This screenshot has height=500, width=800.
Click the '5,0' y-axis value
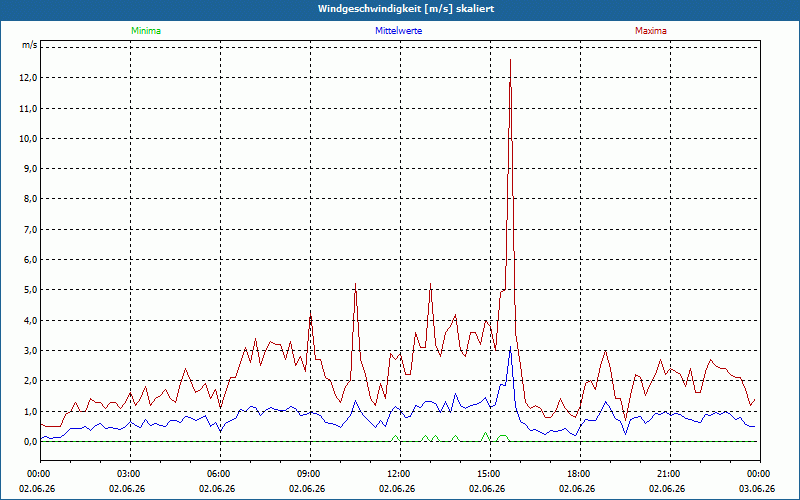[31, 289]
